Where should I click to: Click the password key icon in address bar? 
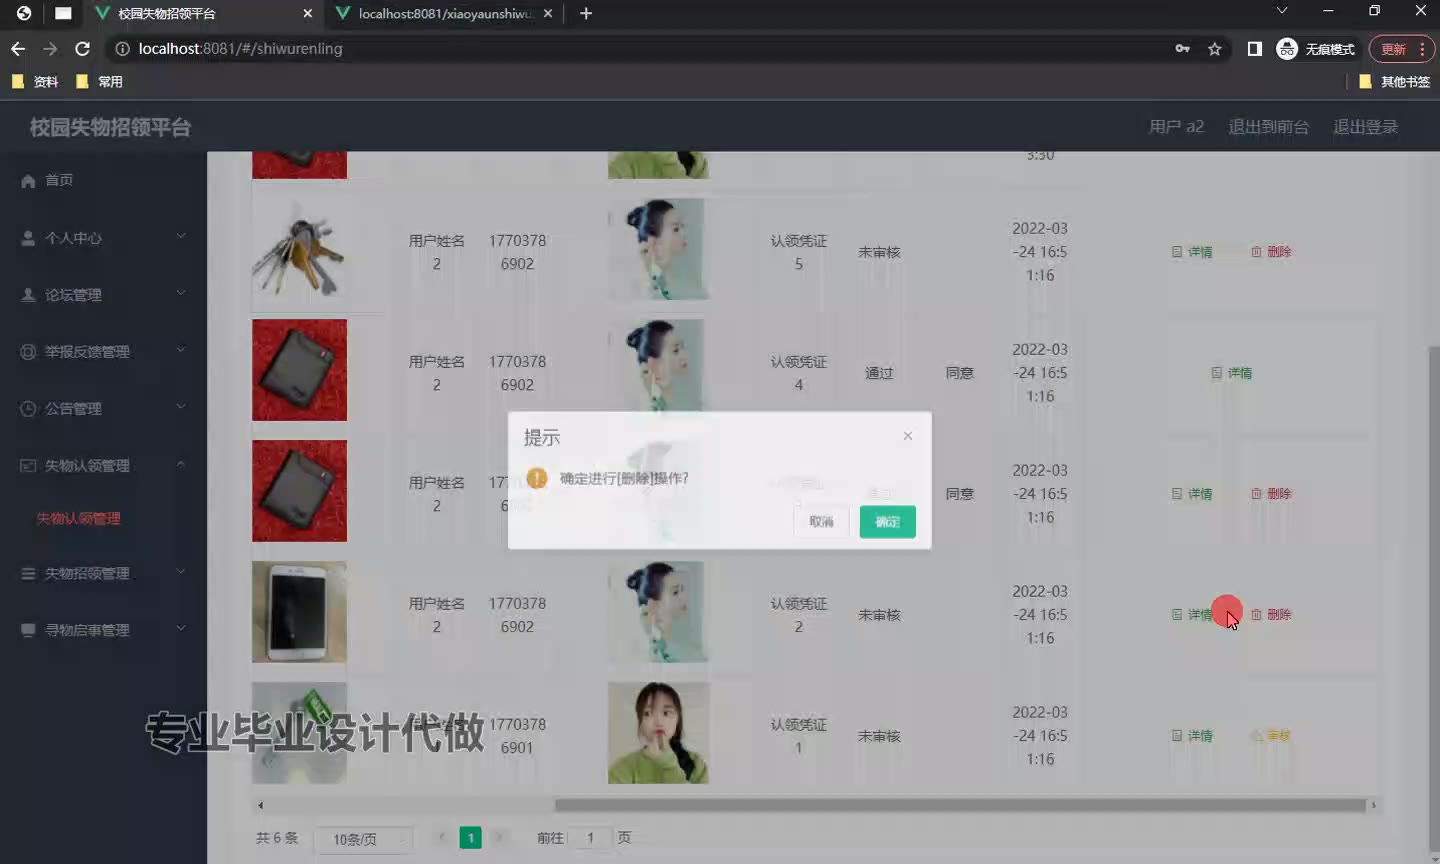coord(1182,48)
